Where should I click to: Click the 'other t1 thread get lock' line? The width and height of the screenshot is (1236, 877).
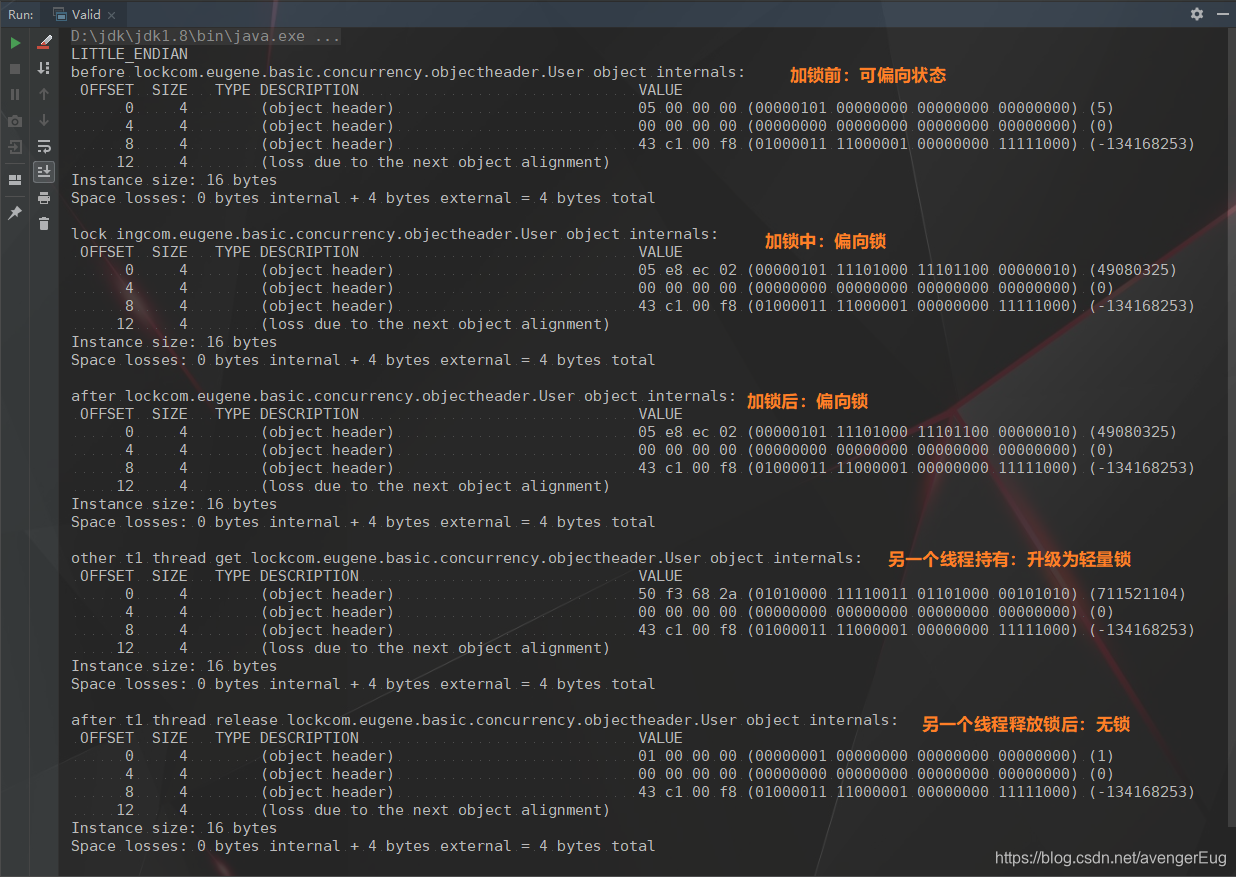pos(466,558)
